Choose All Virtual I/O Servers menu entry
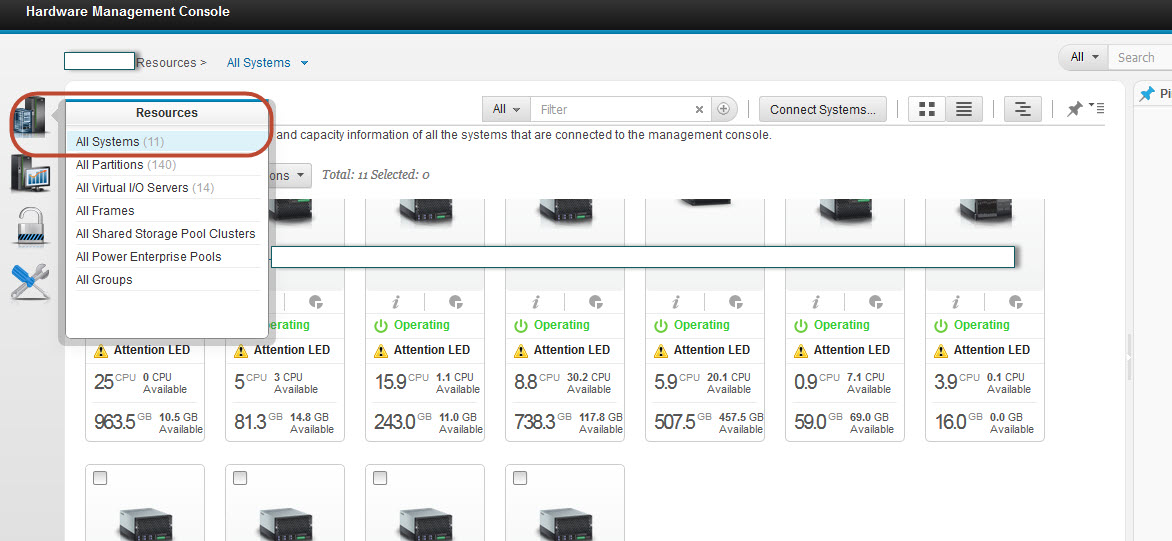This screenshot has width=1172, height=541. [x=144, y=188]
